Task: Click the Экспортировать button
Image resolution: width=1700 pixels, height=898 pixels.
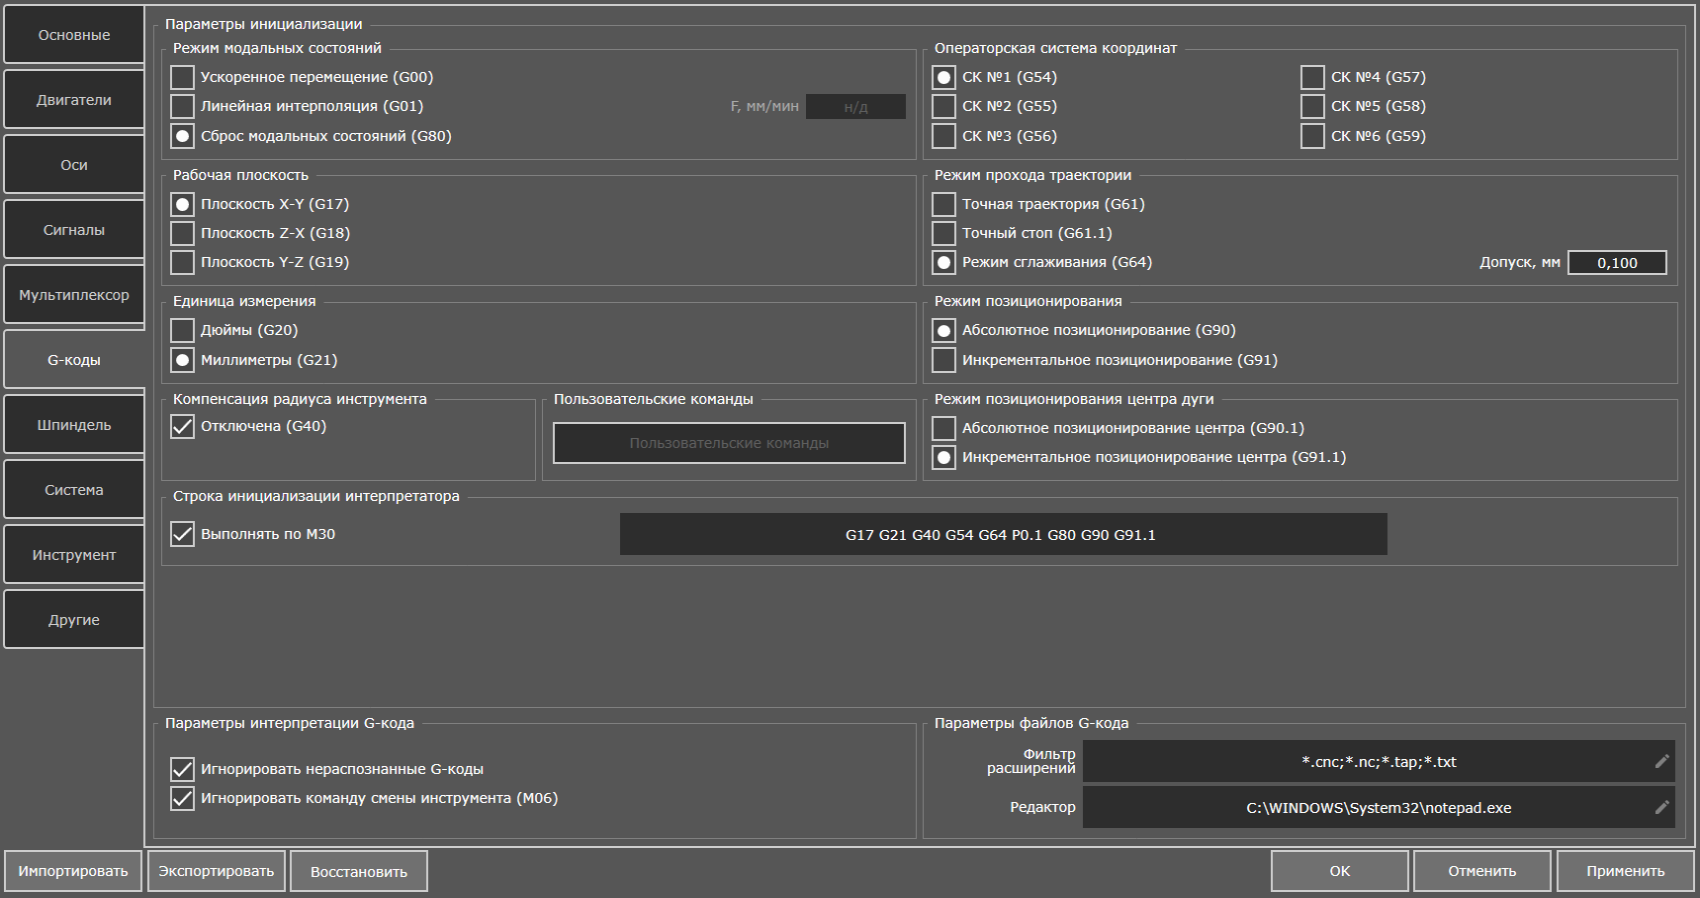Action: tap(216, 871)
